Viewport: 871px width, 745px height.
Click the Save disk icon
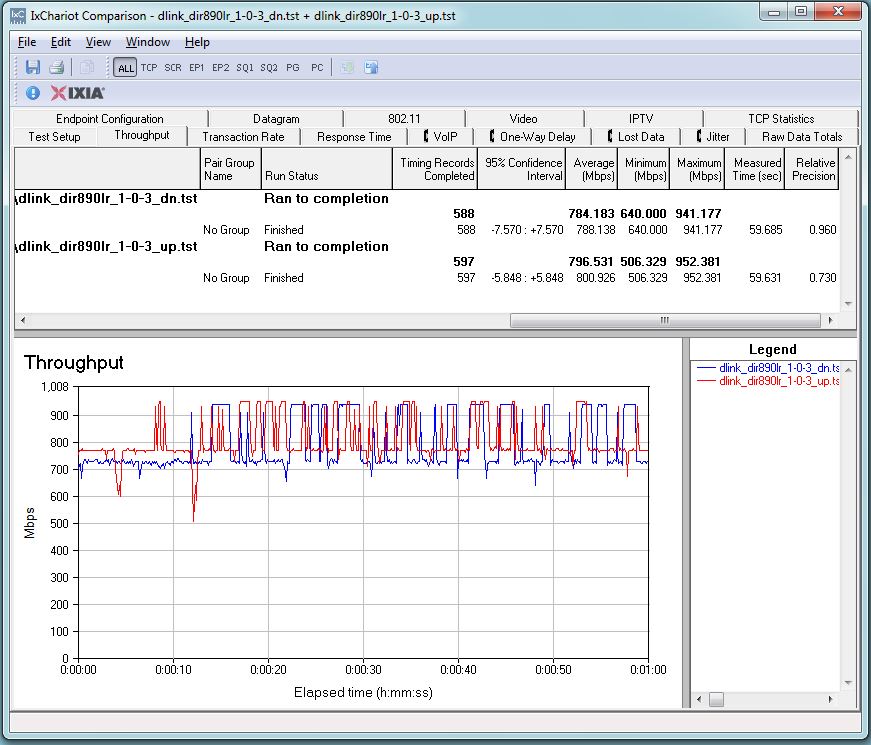pos(33,68)
